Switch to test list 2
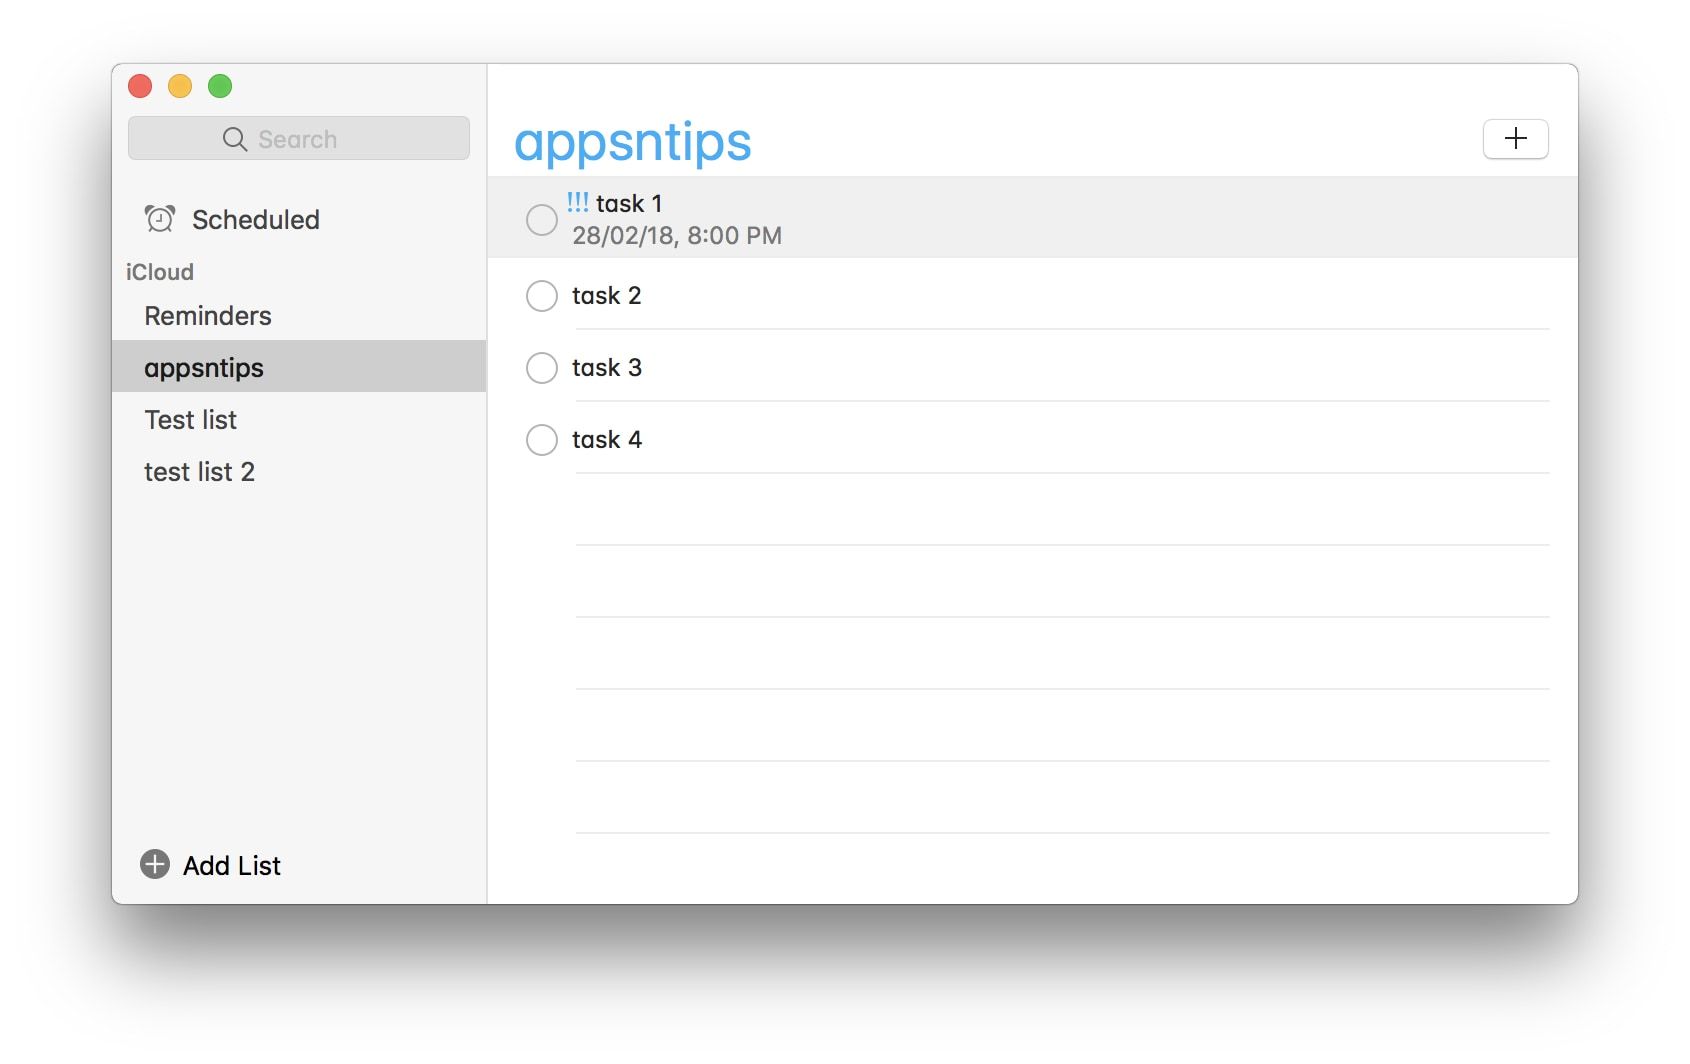Viewport: 1690px width, 1064px height. (200, 472)
